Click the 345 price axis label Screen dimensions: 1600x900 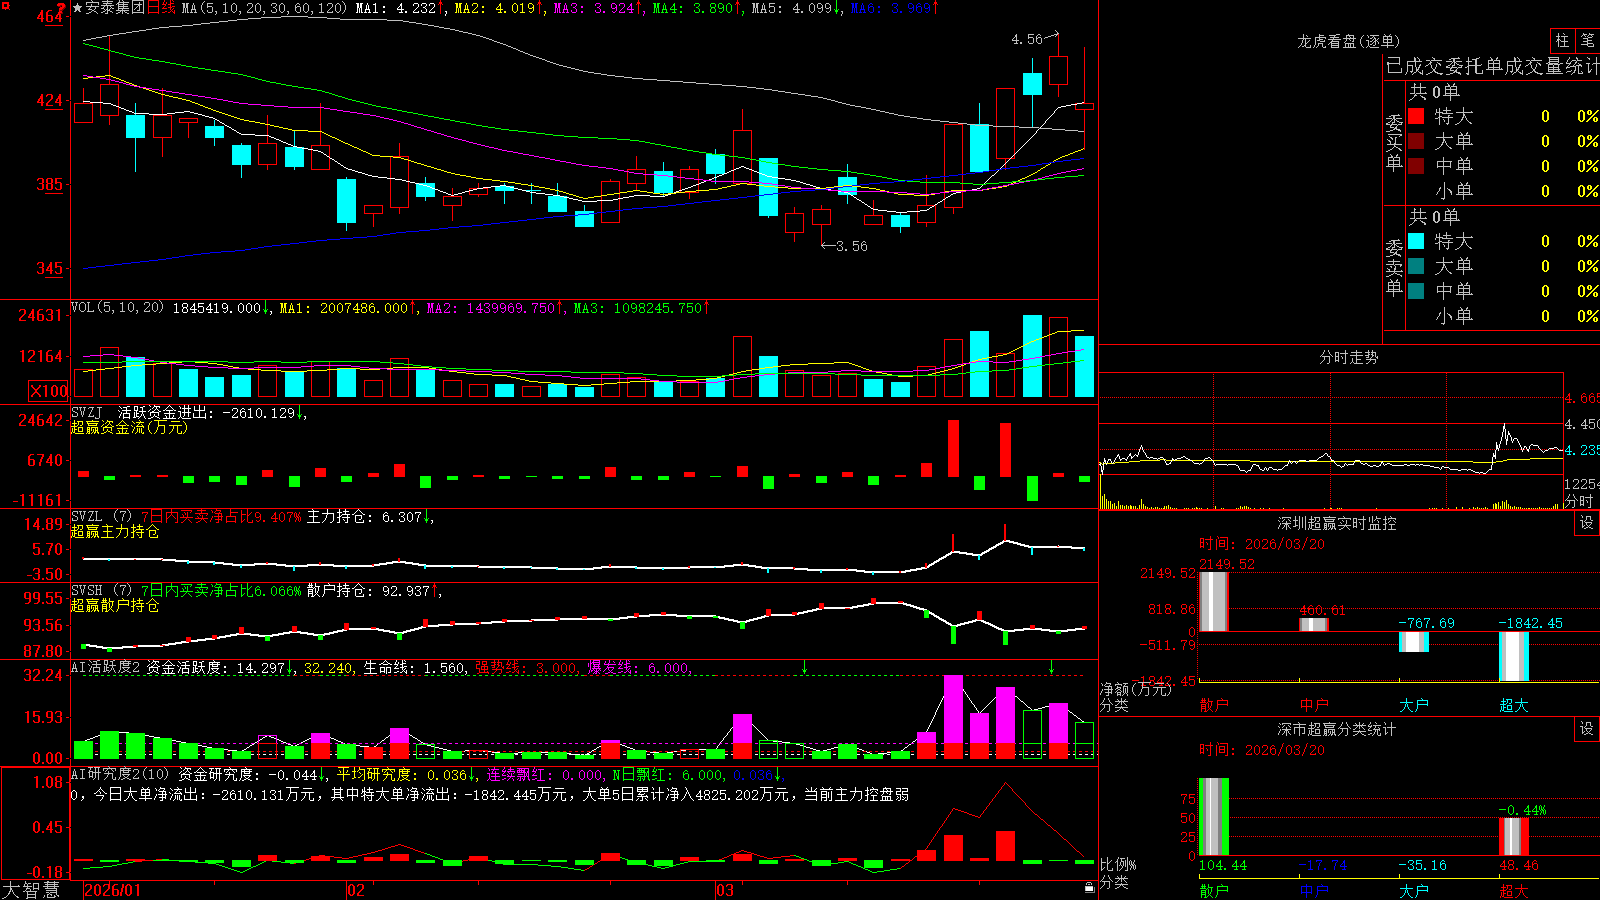[x=50, y=268]
